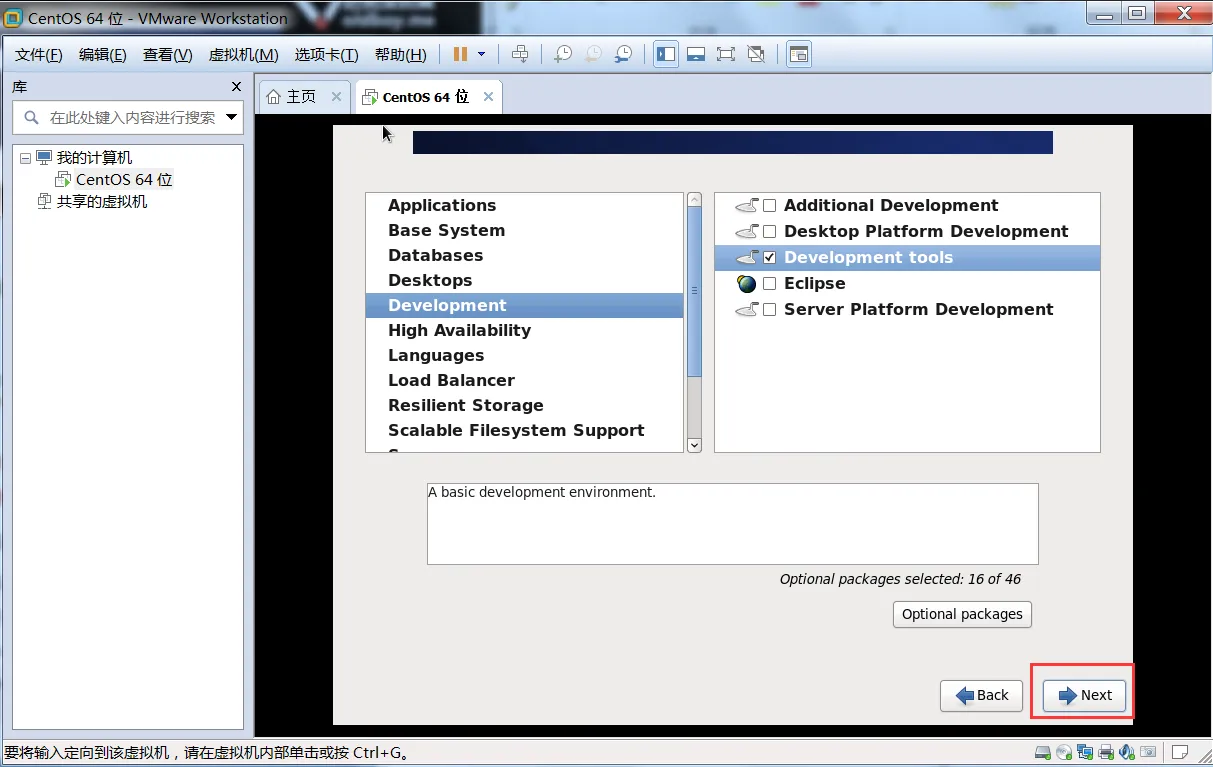Click the camera device status icon

(x=1148, y=752)
